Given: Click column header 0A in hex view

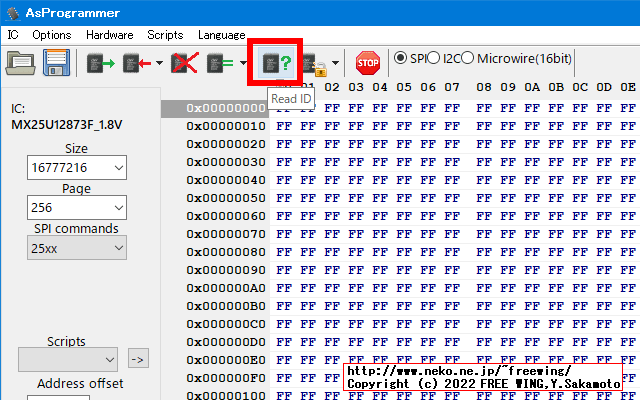Looking at the screenshot, I should click(532, 87).
